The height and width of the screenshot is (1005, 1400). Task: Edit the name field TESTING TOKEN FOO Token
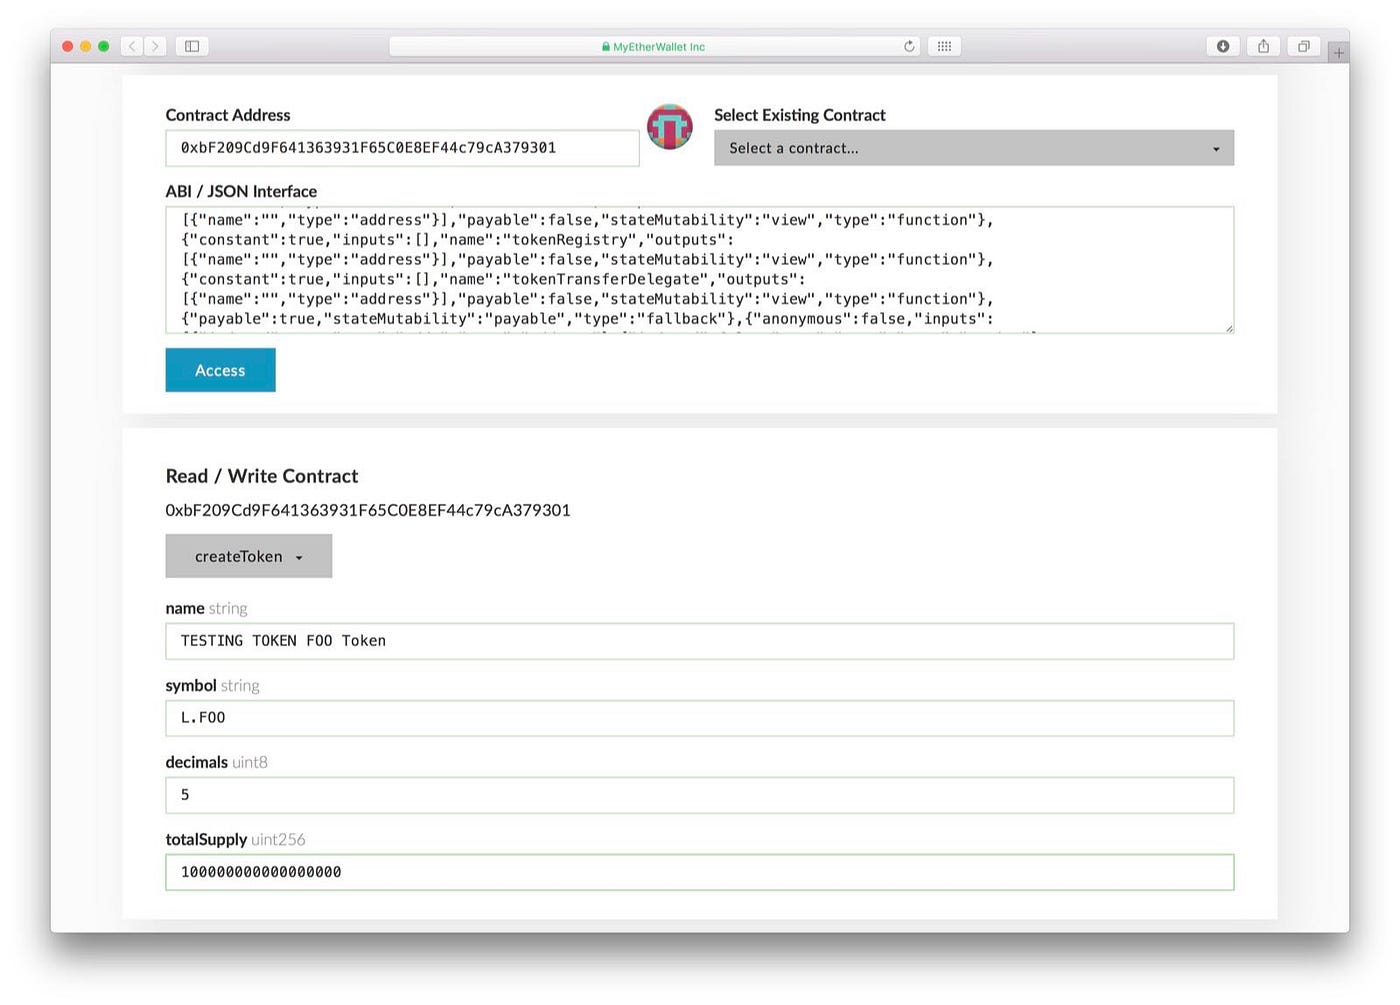[x=700, y=641]
